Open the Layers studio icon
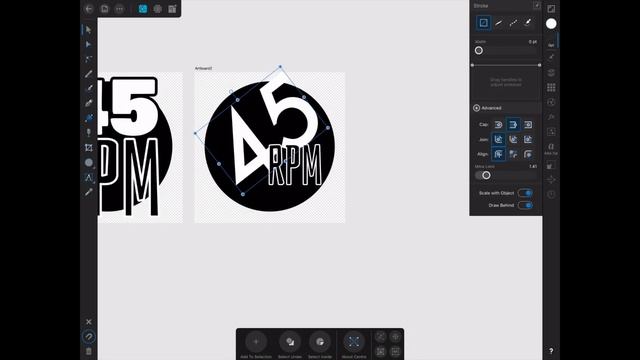Viewport: 640px width, 360px height. click(x=551, y=73)
